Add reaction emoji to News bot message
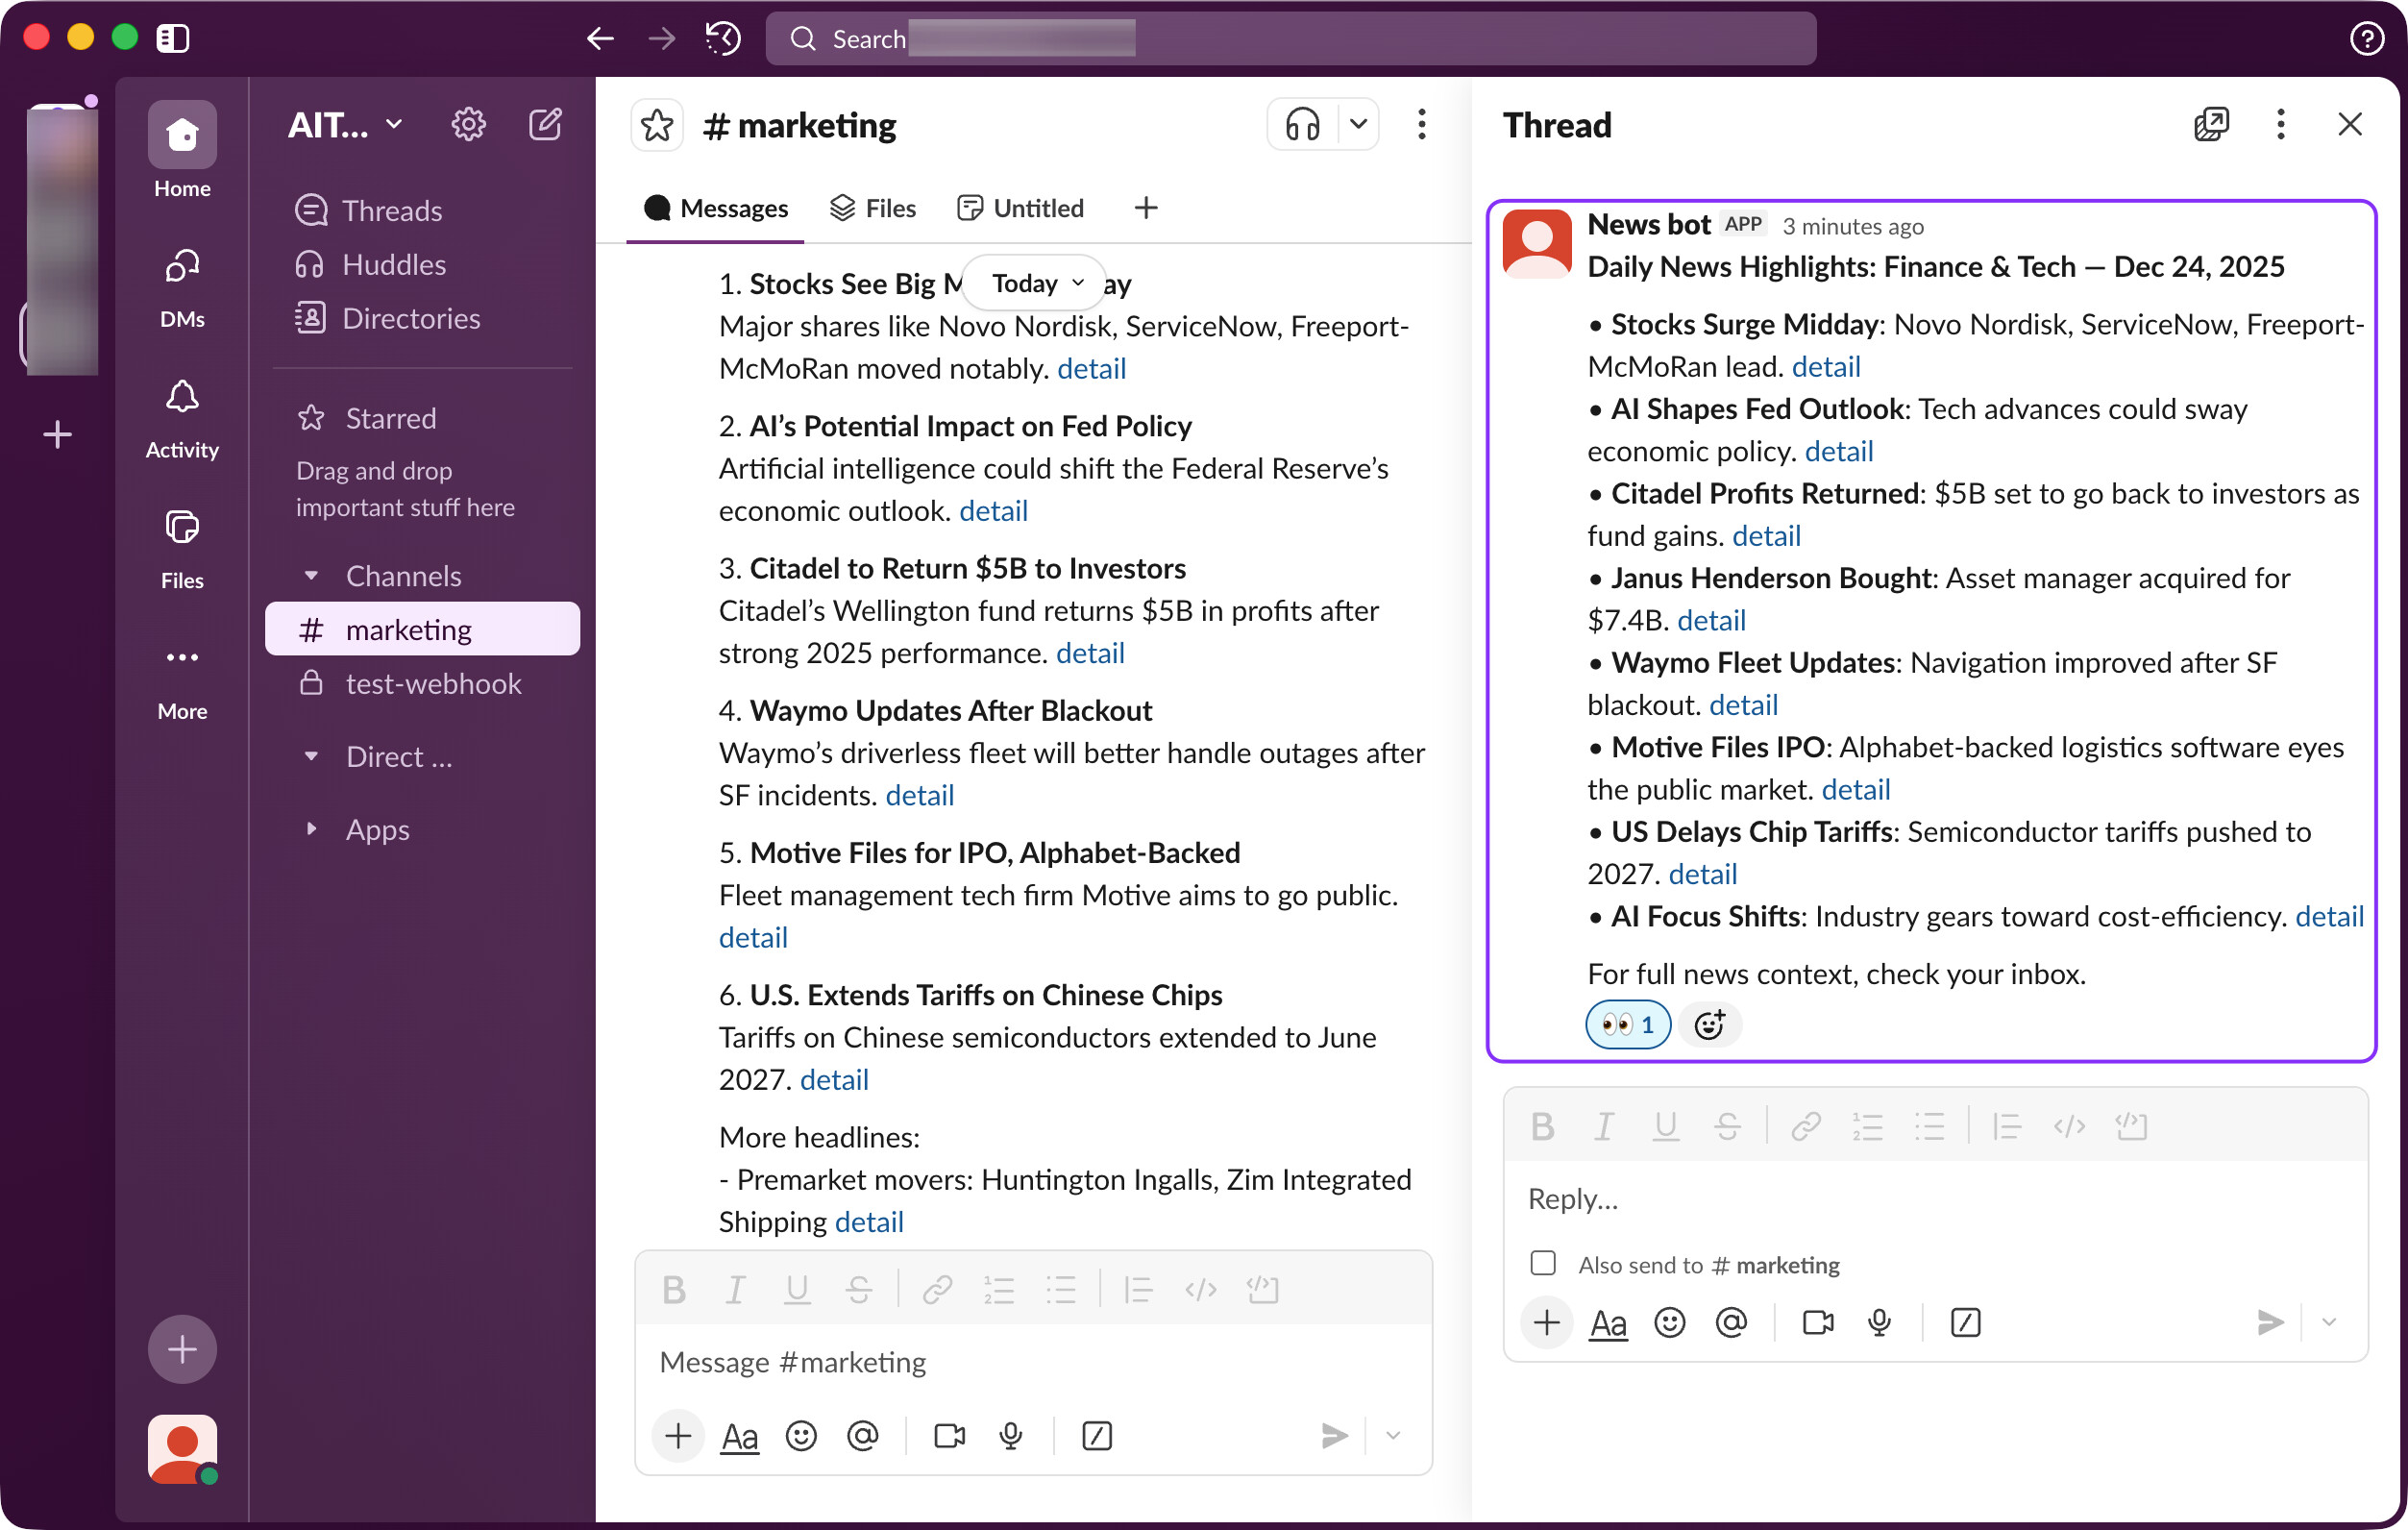Viewport: 2408px width, 1530px height. [x=1709, y=1024]
